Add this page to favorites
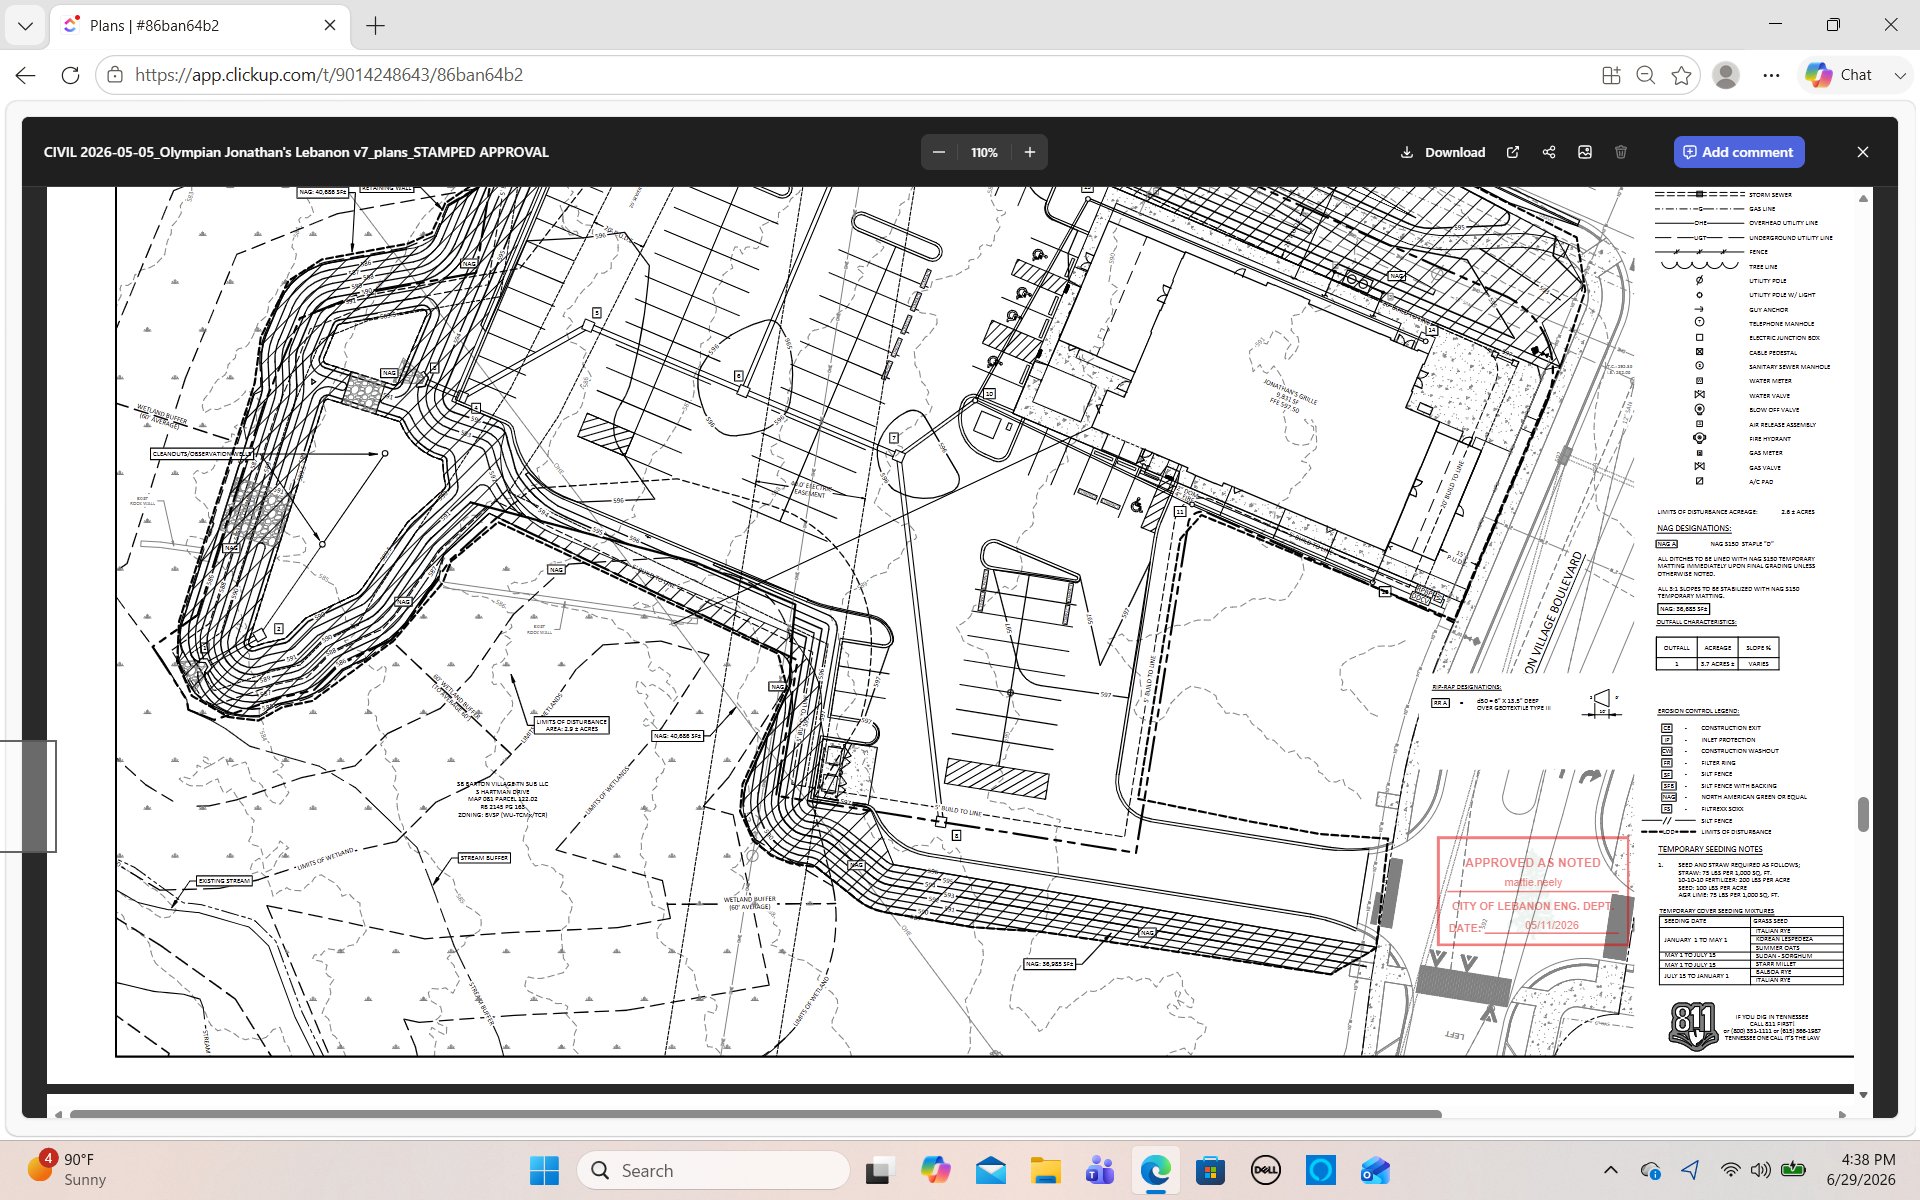 (x=1681, y=75)
